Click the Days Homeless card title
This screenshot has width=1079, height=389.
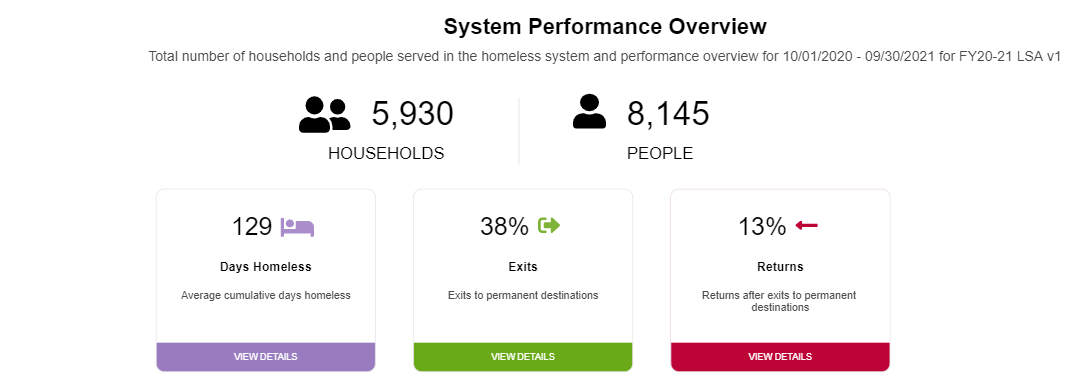(x=266, y=266)
